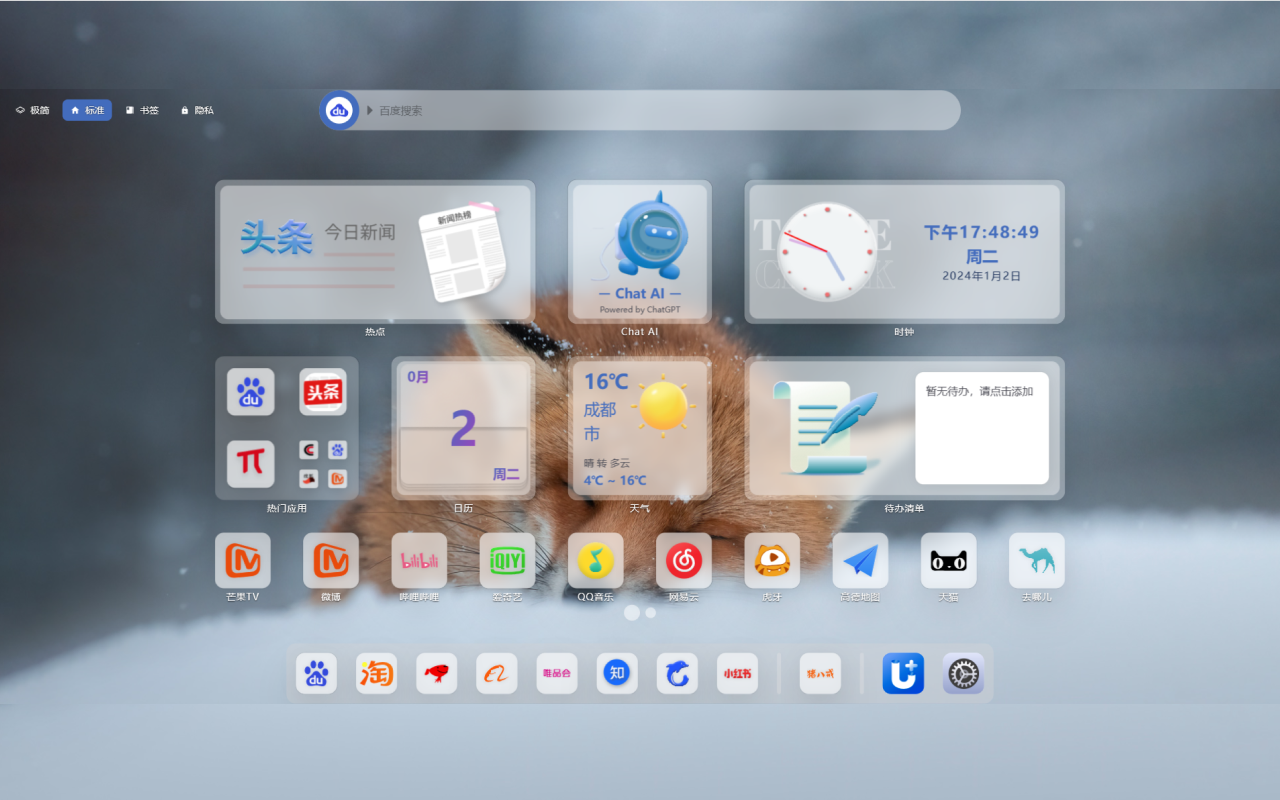
Task: Click the add-shortcut U+ button
Action: tap(902, 673)
